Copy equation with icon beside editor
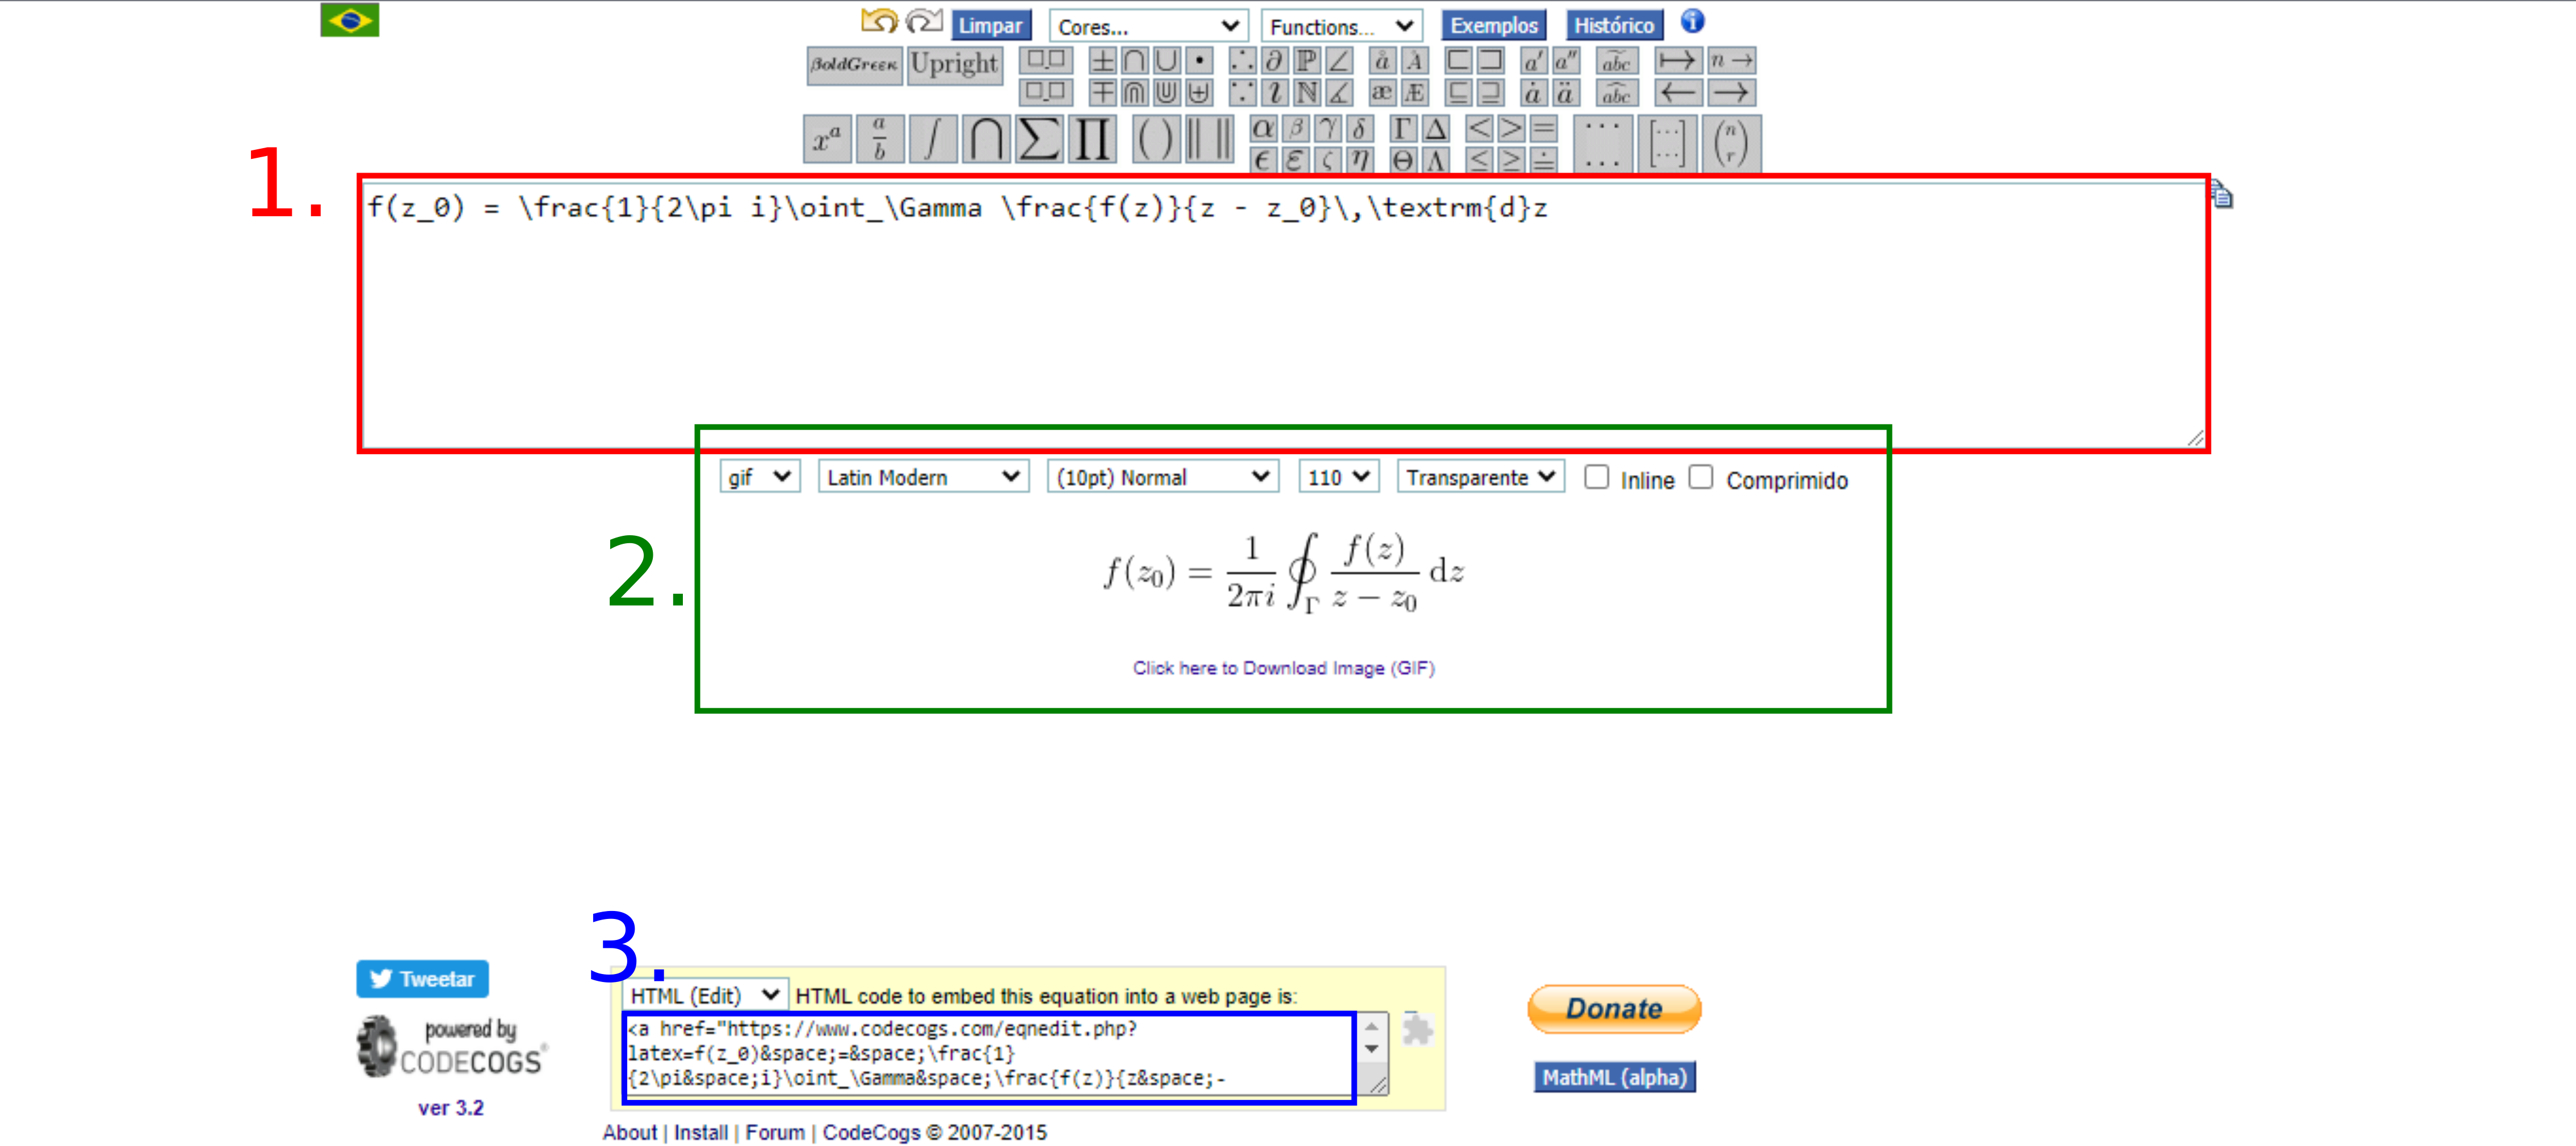The image size is (2576, 1146). coord(2221,195)
